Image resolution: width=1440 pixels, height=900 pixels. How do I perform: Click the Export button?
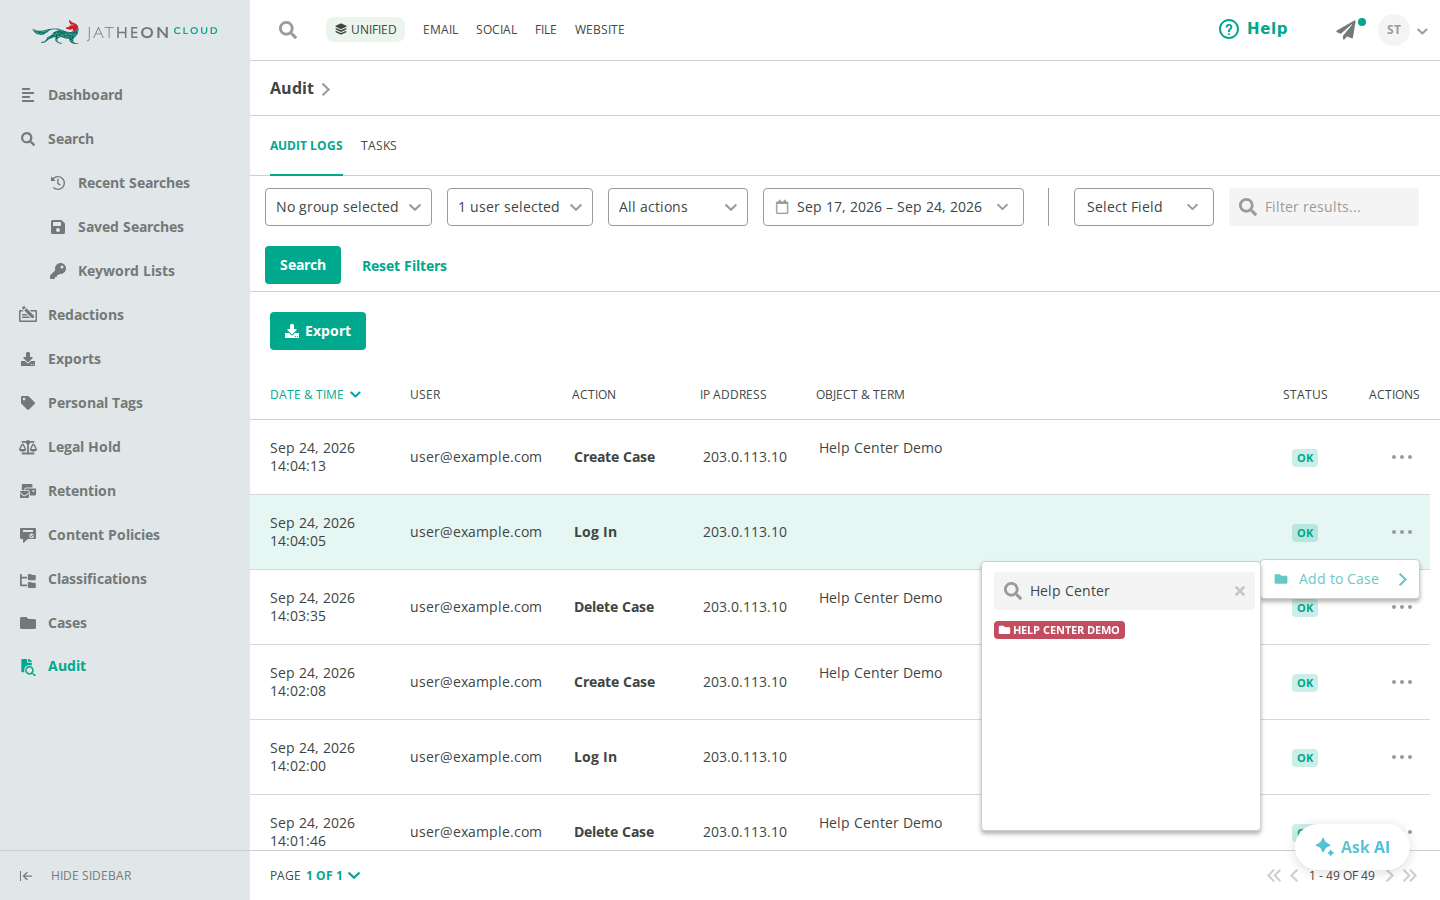(318, 331)
